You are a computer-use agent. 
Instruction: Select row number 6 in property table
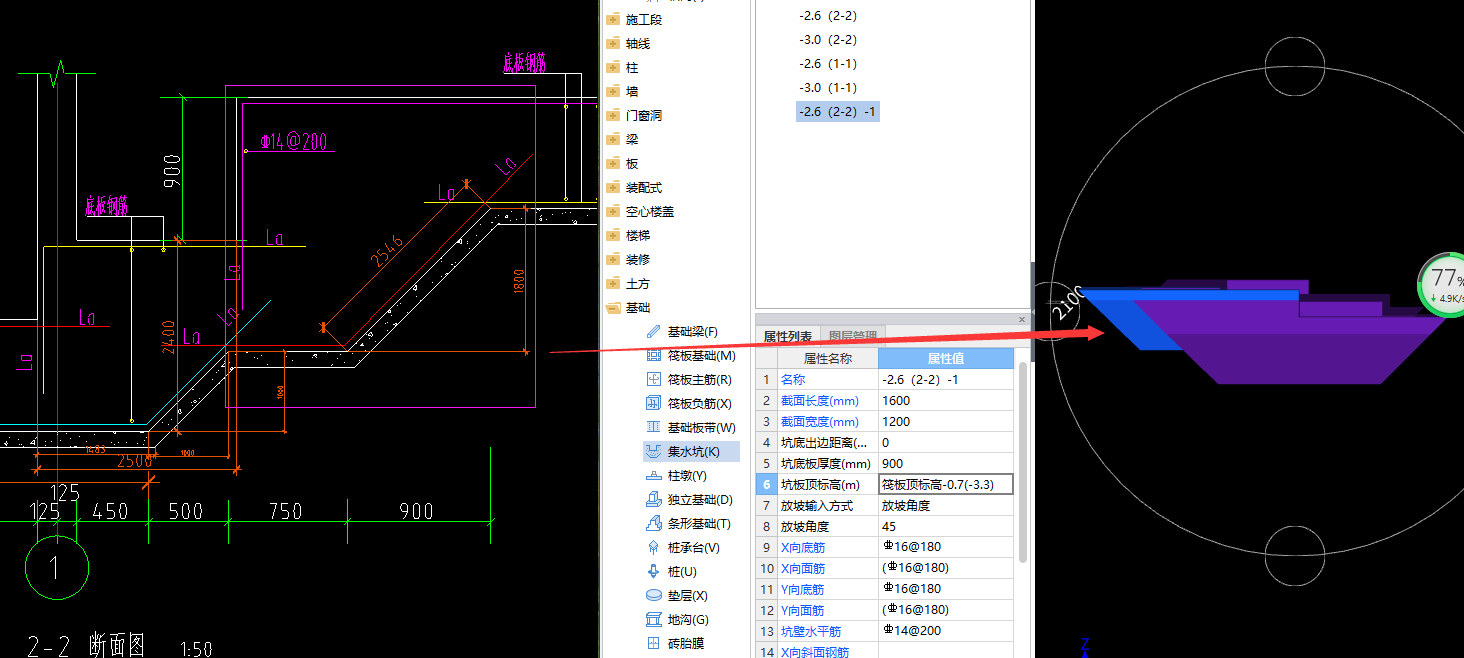click(x=767, y=485)
